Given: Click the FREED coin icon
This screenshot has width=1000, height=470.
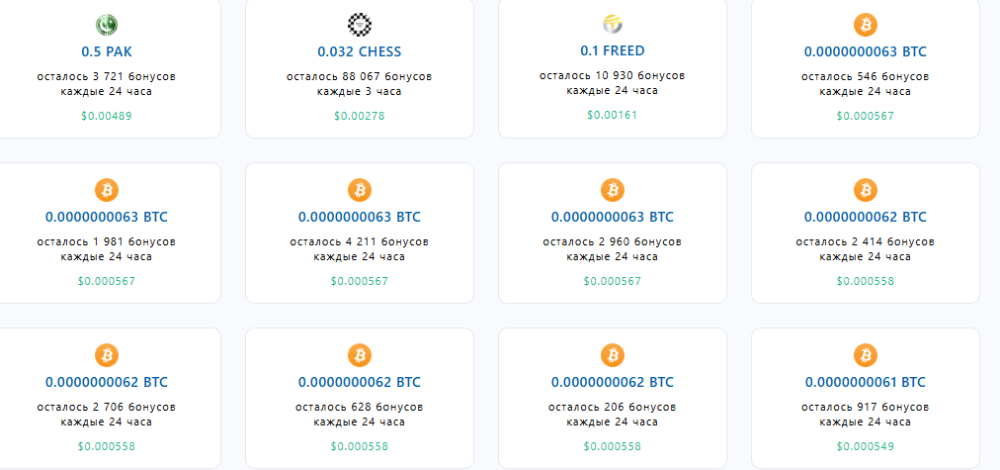Looking at the screenshot, I should pyautogui.click(x=612, y=24).
